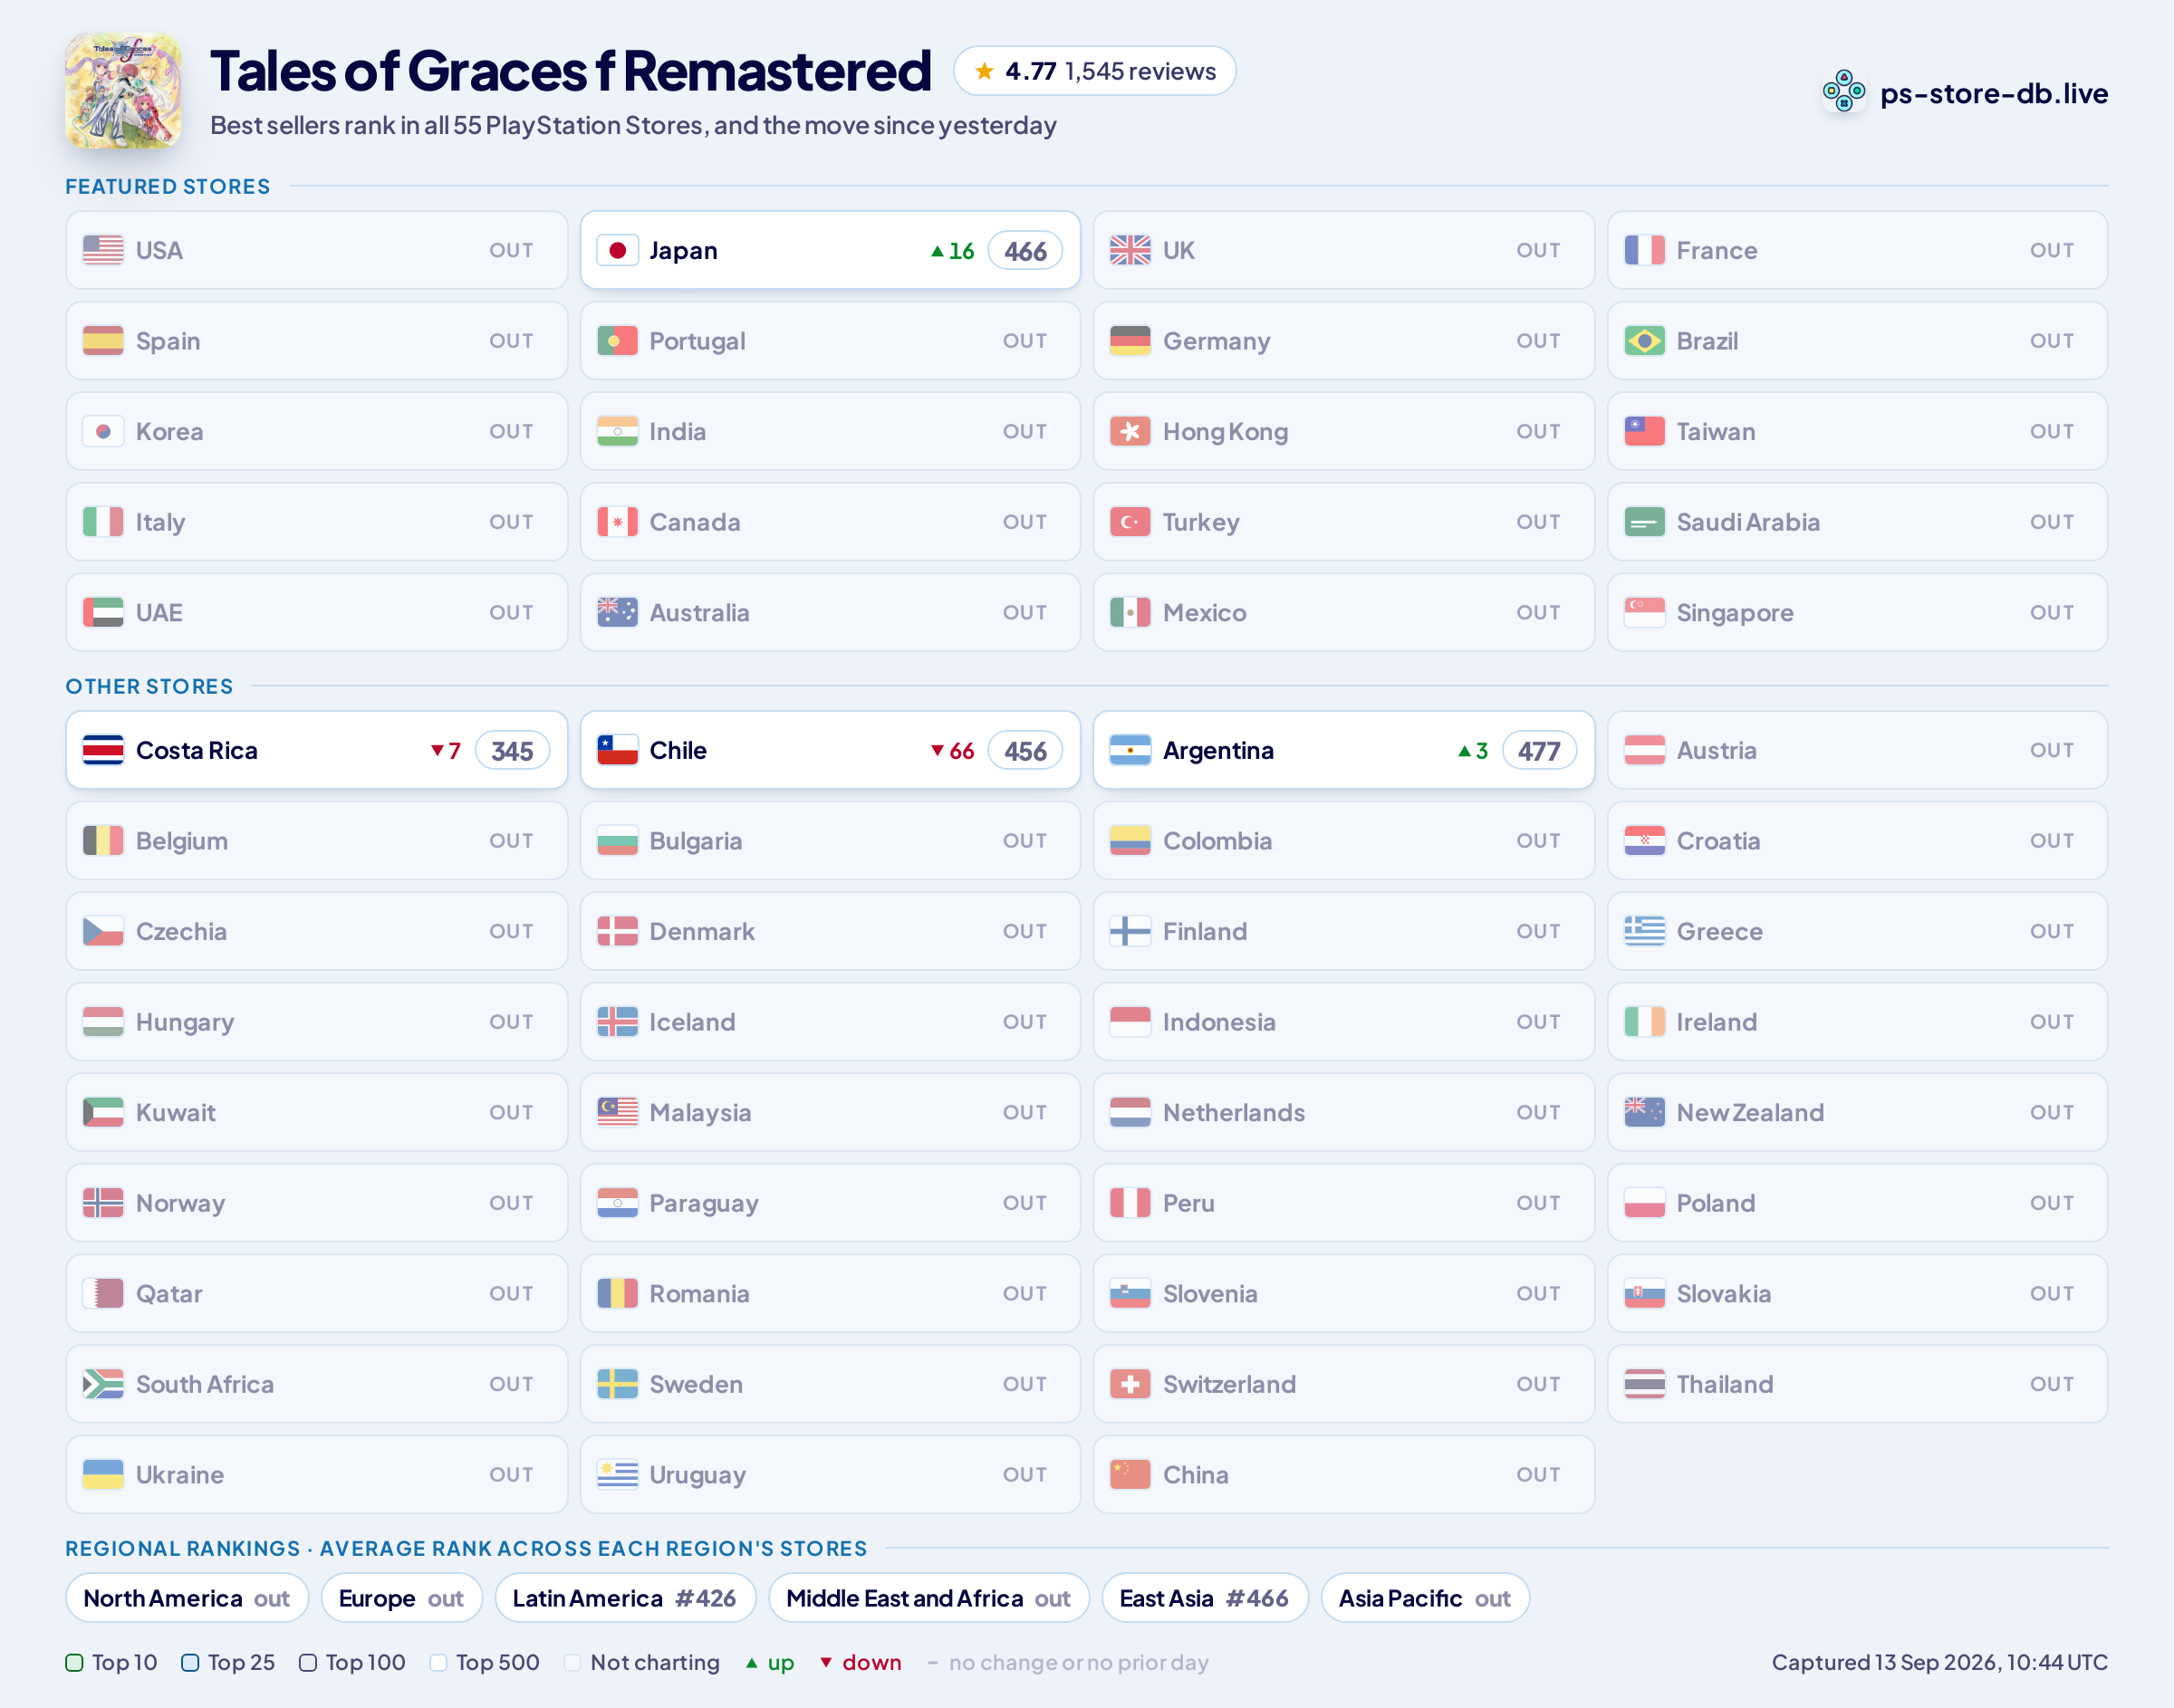Screen dimensions: 2174x1708
Task: Open the ps-store-db.live site link
Action: tap(1993, 93)
